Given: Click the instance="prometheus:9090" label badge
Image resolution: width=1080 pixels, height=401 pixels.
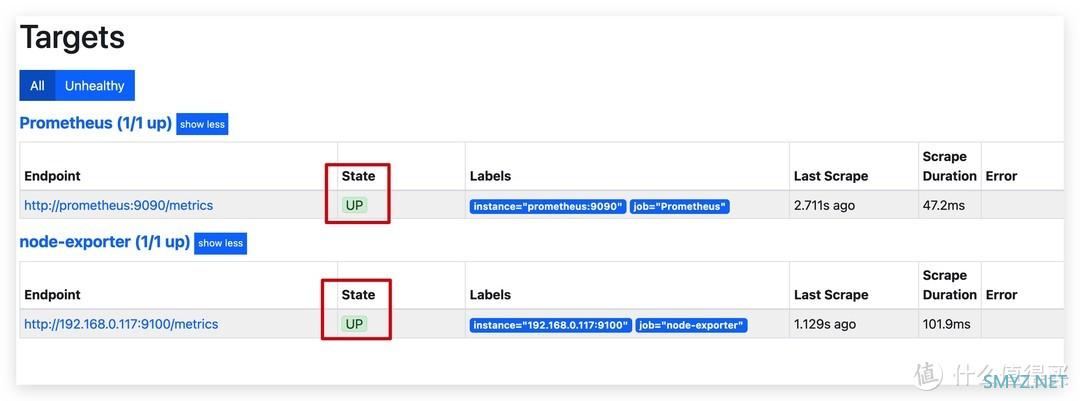Looking at the screenshot, I should [548, 207].
